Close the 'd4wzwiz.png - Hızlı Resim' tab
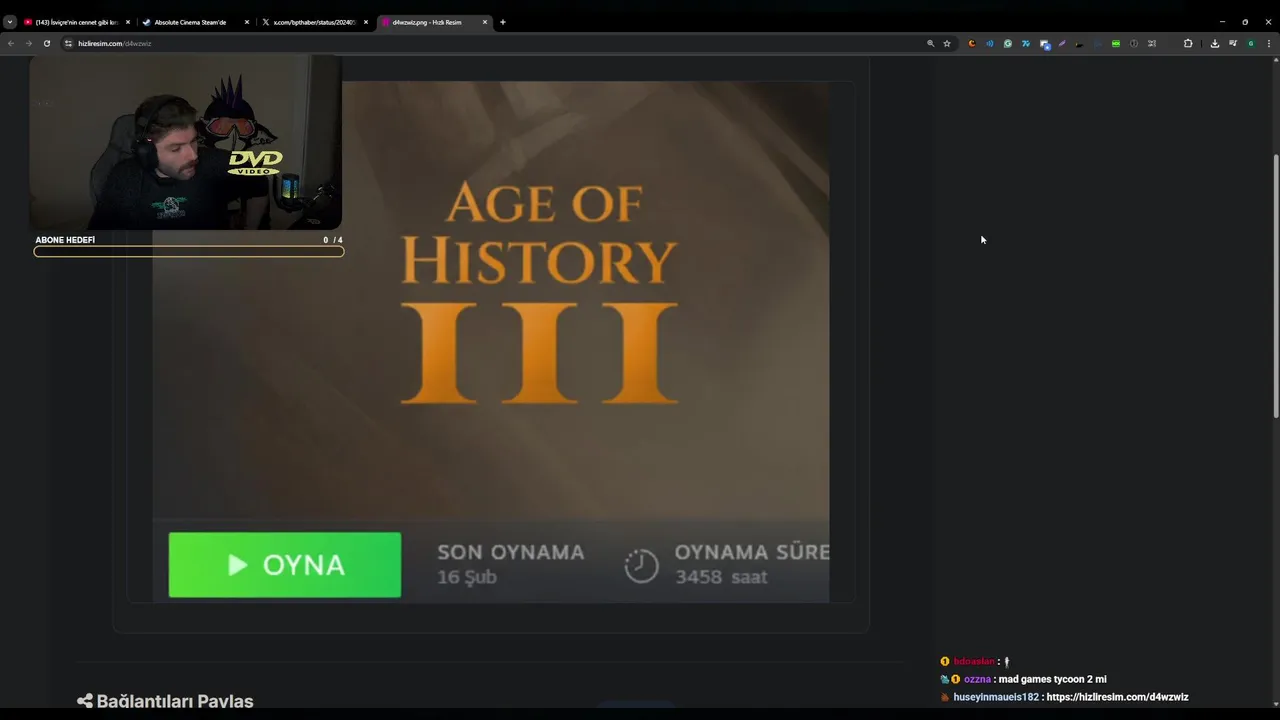 [x=485, y=22]
